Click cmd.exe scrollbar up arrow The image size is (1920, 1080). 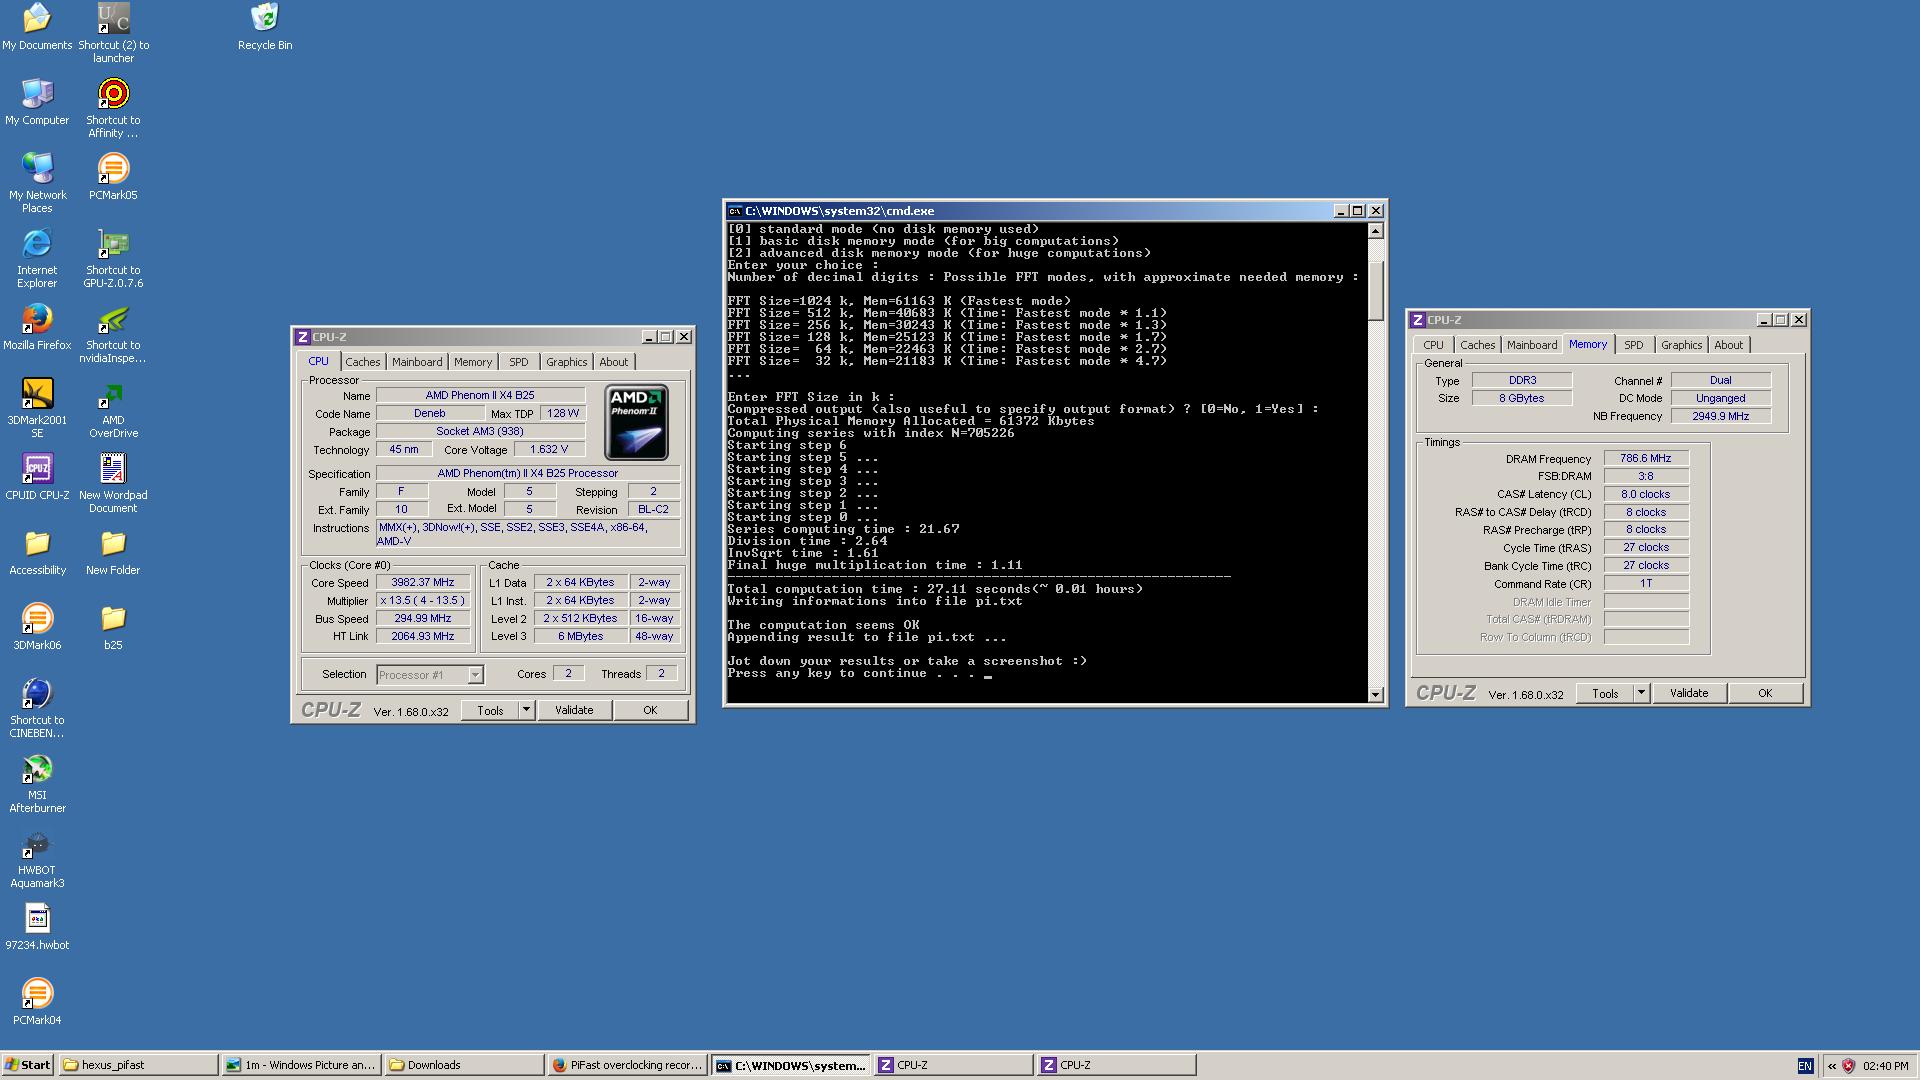[x=1375, y=231]
